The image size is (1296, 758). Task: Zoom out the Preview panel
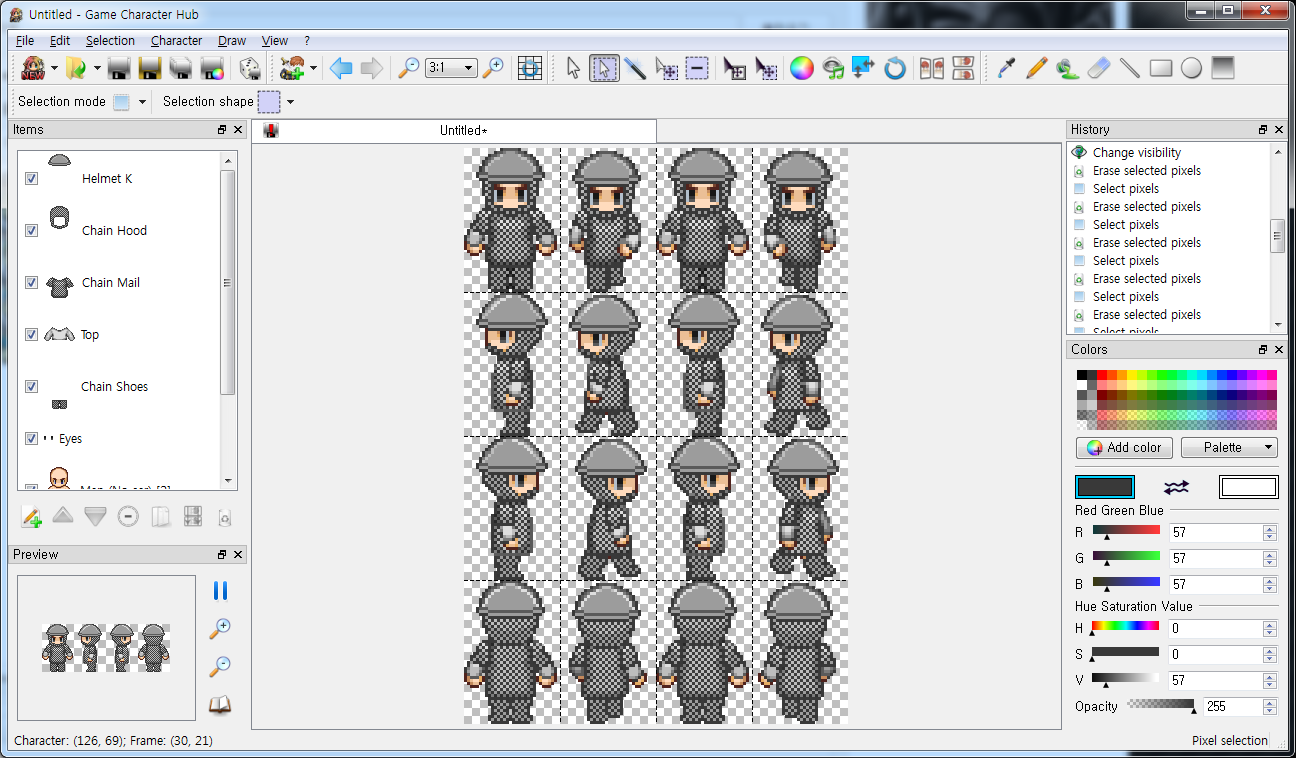pyautogui.click(x=220, y=666)
